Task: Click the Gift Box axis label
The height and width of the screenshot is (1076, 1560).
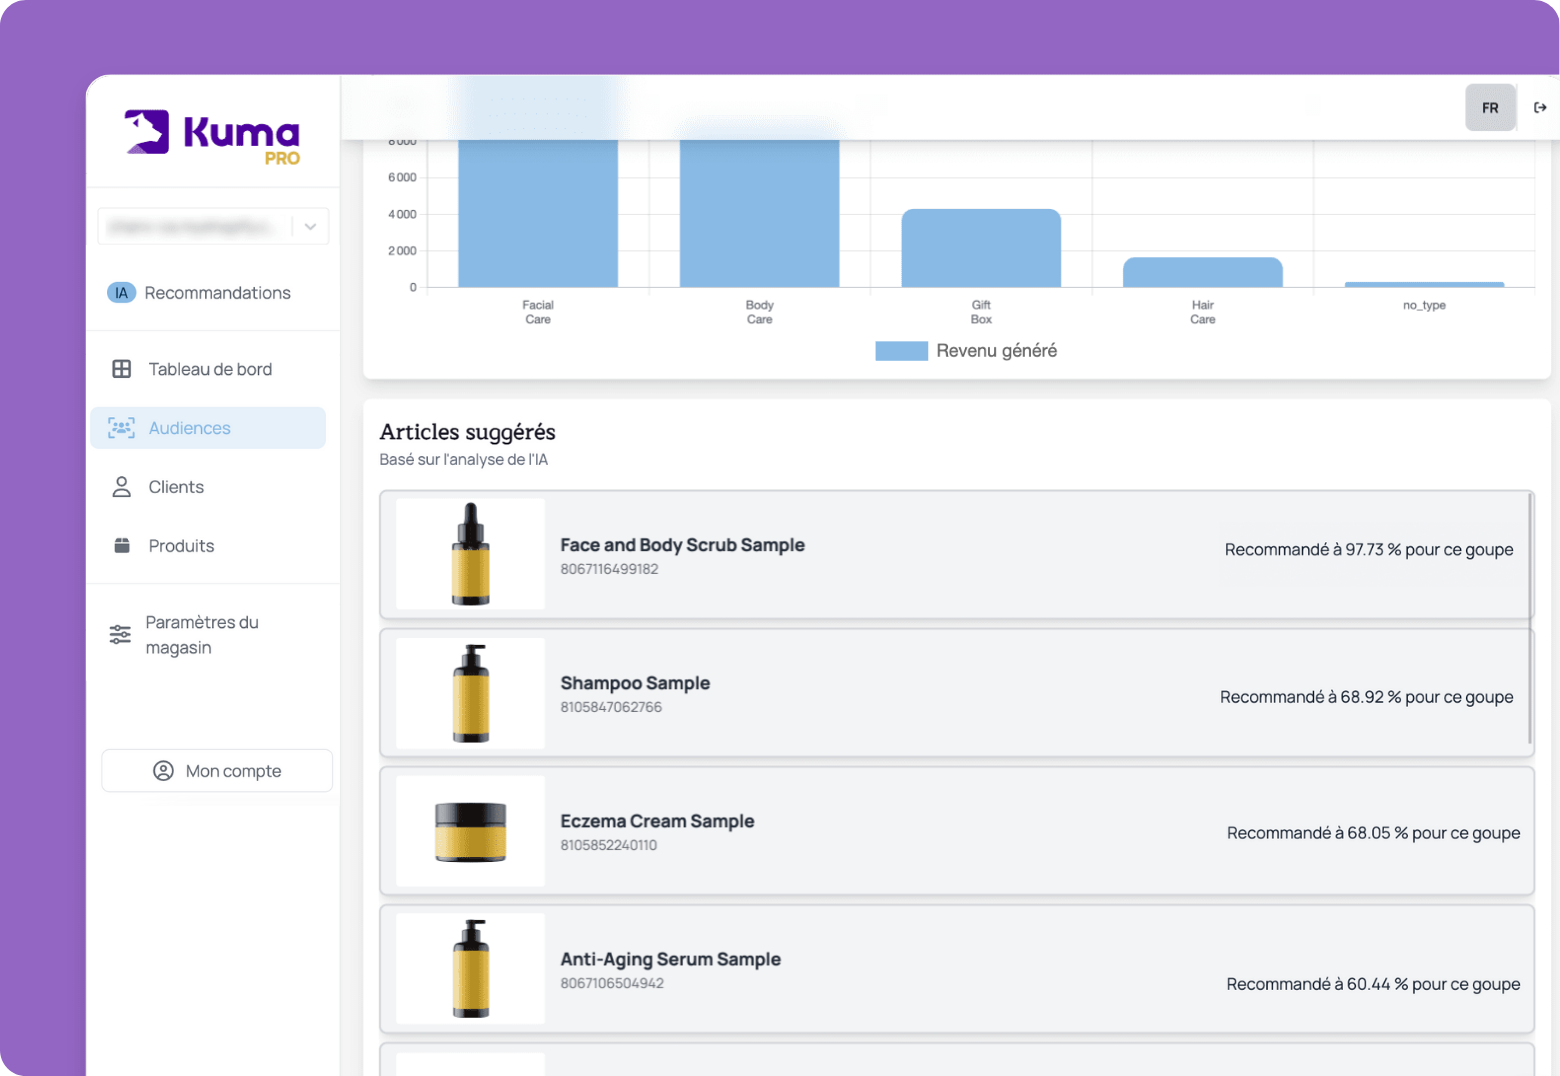Action: [x=981, y=312]
